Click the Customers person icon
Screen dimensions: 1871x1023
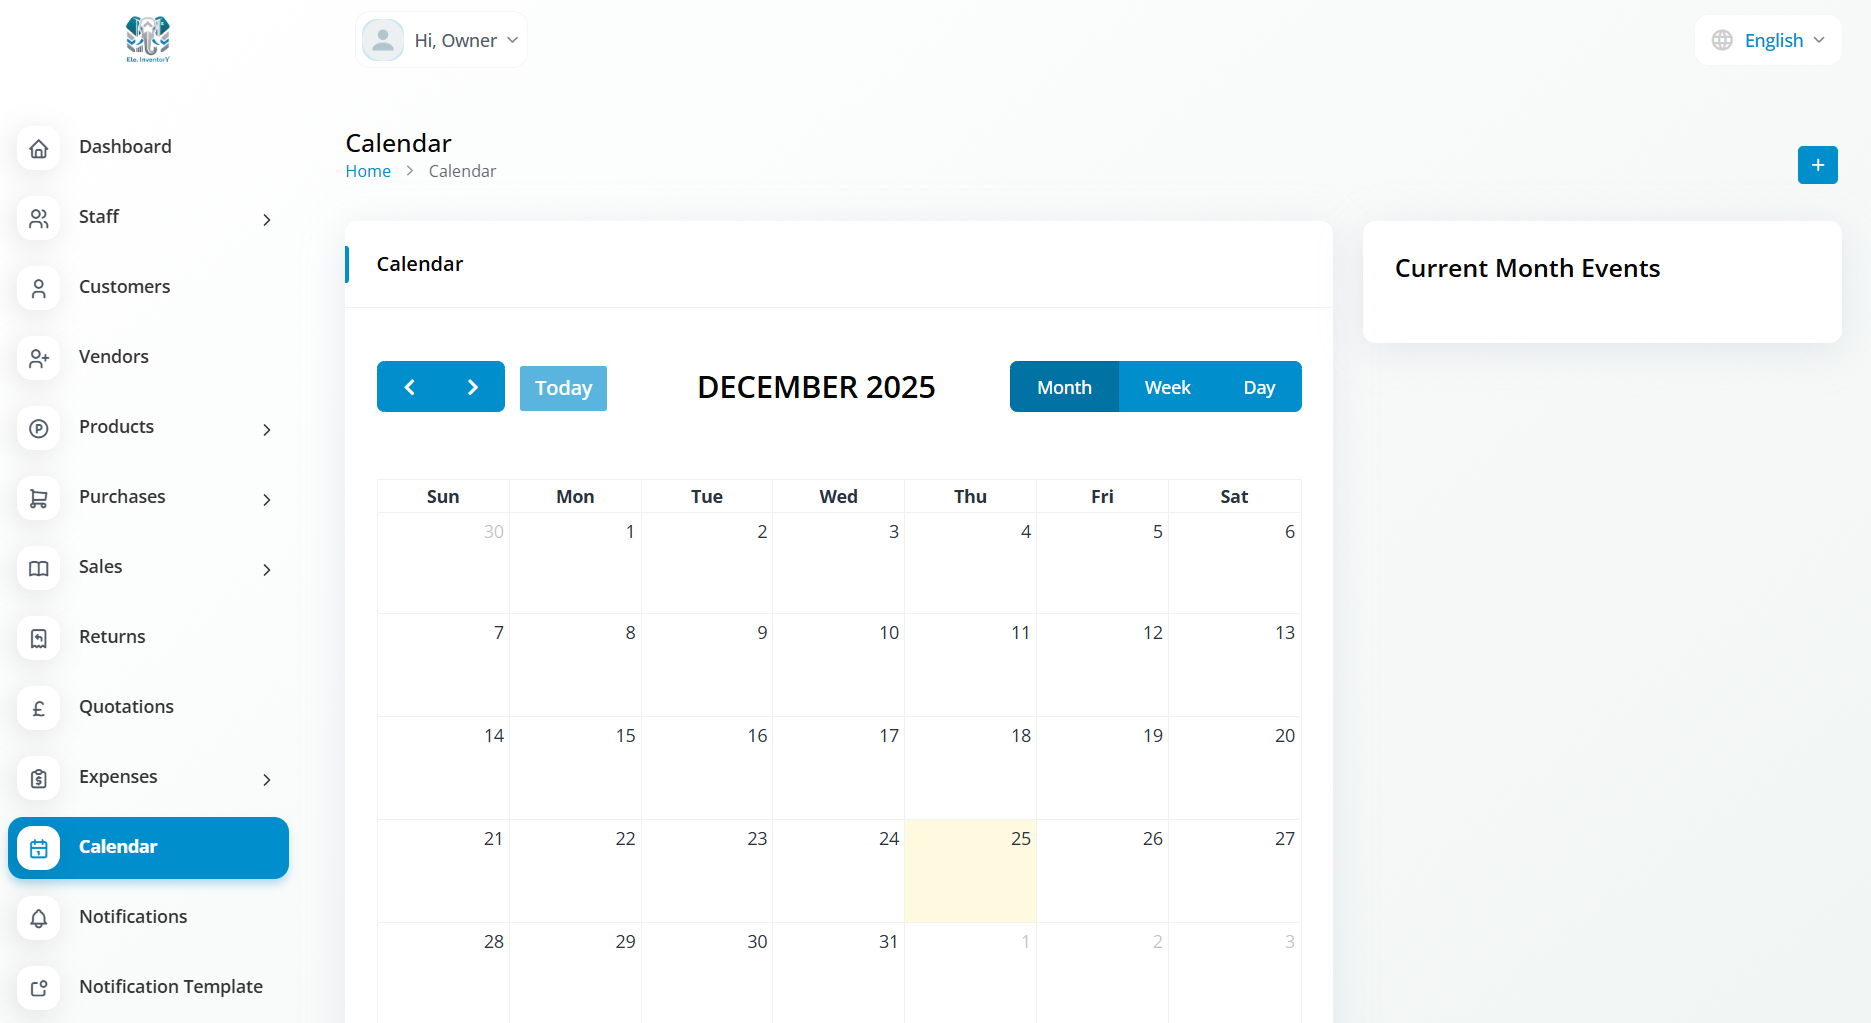[x=39, y=288]
